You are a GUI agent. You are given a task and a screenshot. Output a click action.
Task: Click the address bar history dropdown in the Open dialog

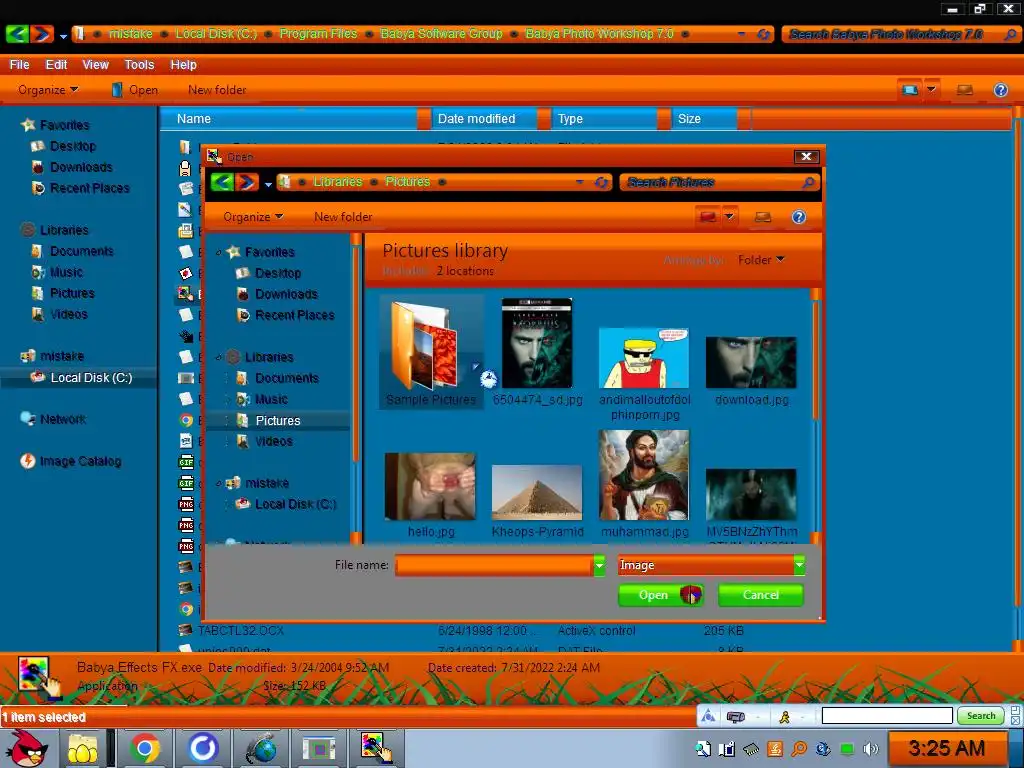coord(579,182)
